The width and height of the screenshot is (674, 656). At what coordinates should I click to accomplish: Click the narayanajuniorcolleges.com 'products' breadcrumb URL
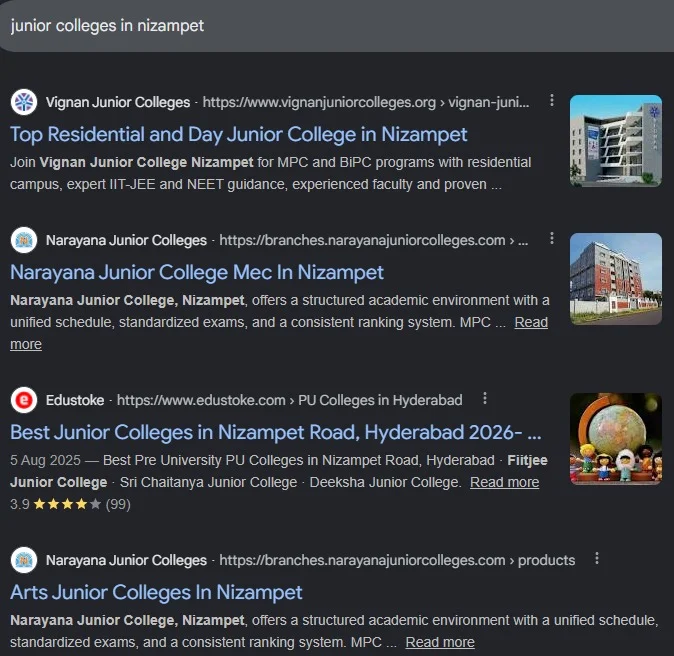point(397,560)
